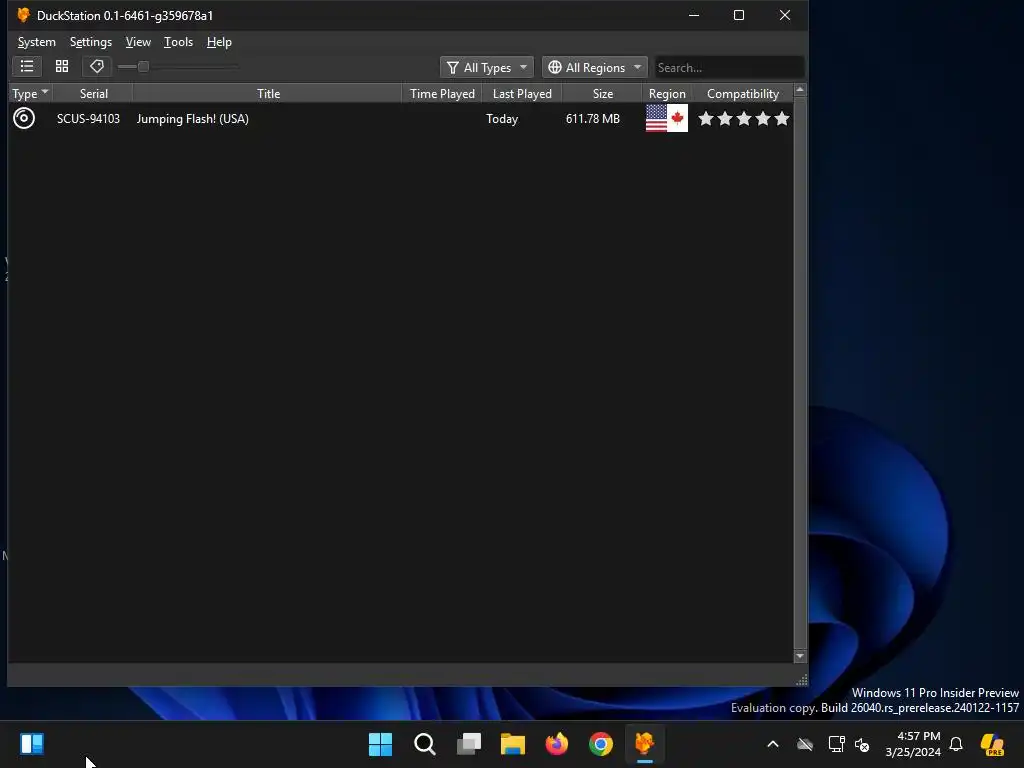Screen dimensions: 1024x768
Task: Switch to game grid view
Action: pos(62,67)
